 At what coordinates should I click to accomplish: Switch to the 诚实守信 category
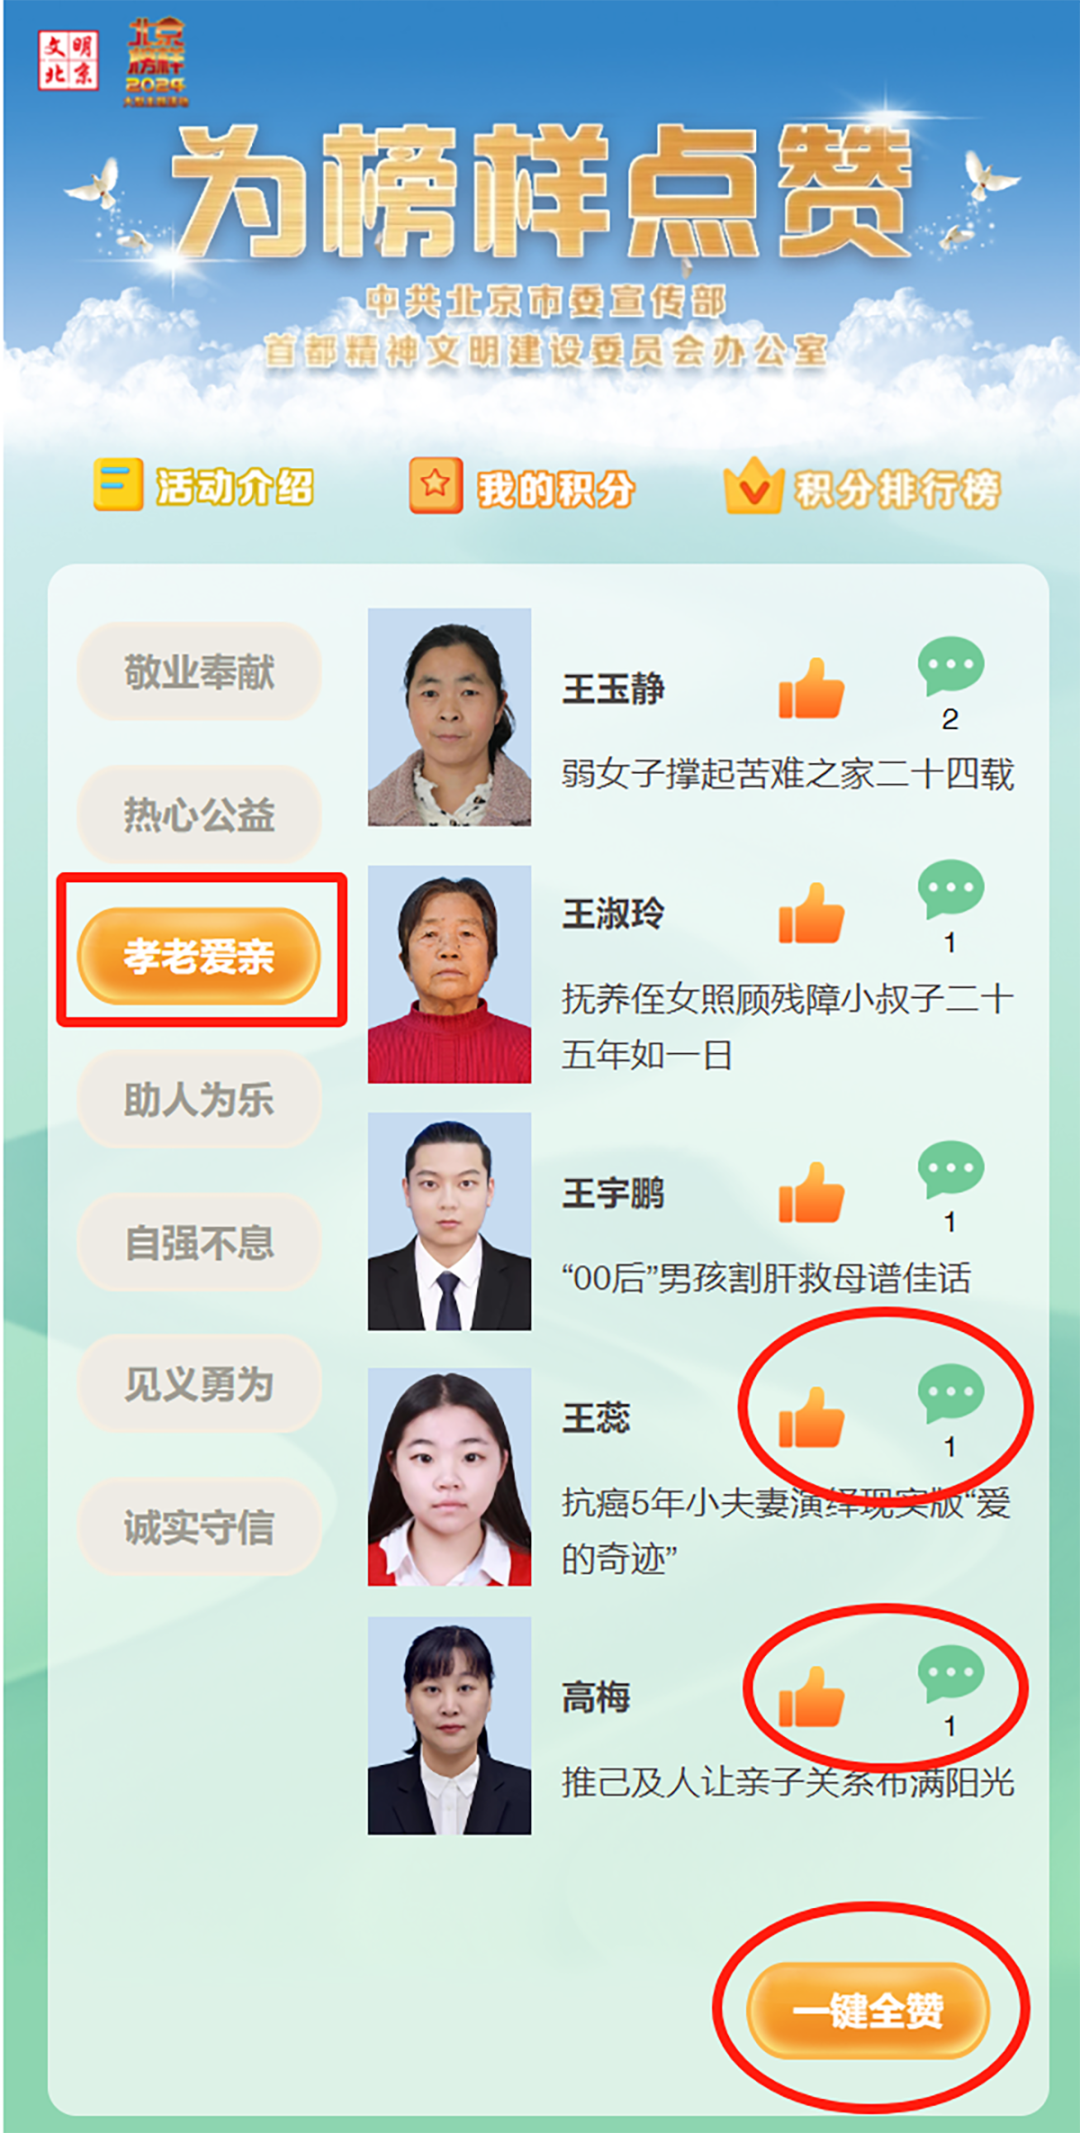pyautogui.click(x=199, y=1528)
